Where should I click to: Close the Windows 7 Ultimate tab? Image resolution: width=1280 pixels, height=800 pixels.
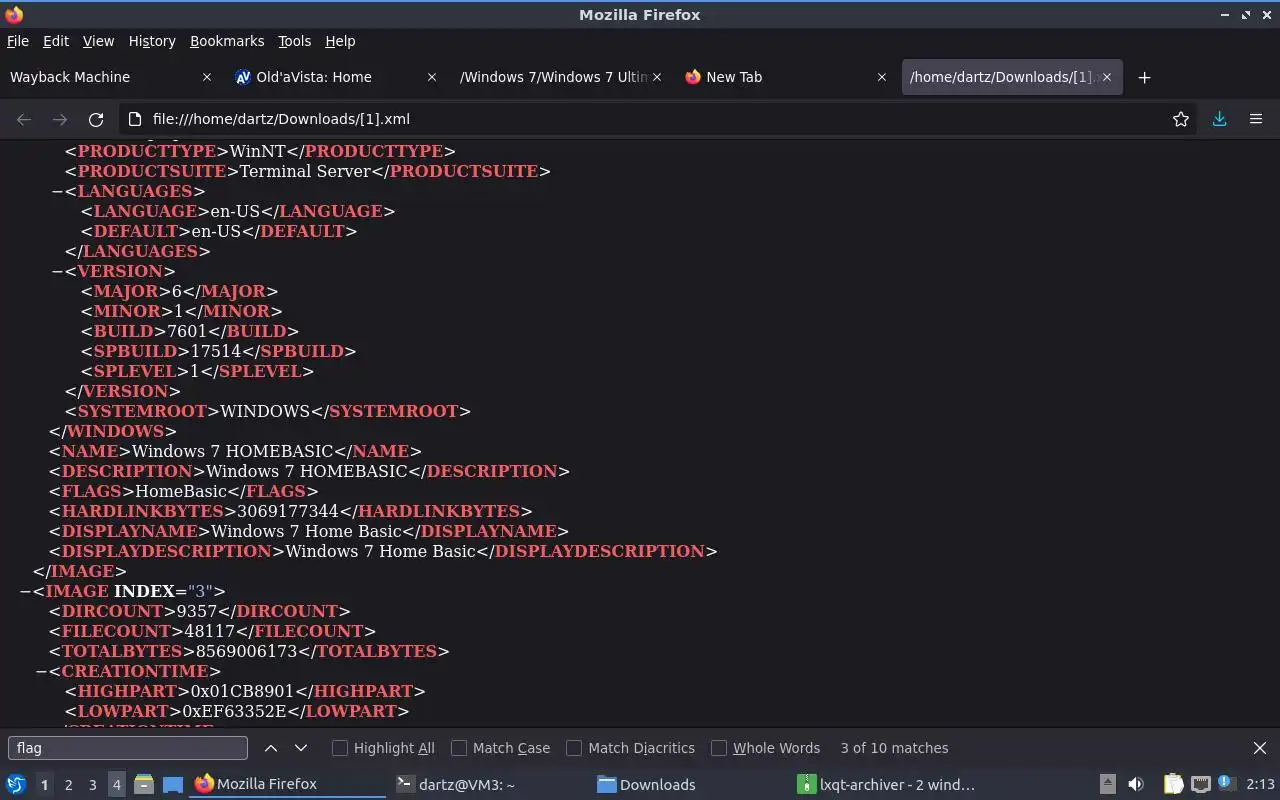(657, 77)
